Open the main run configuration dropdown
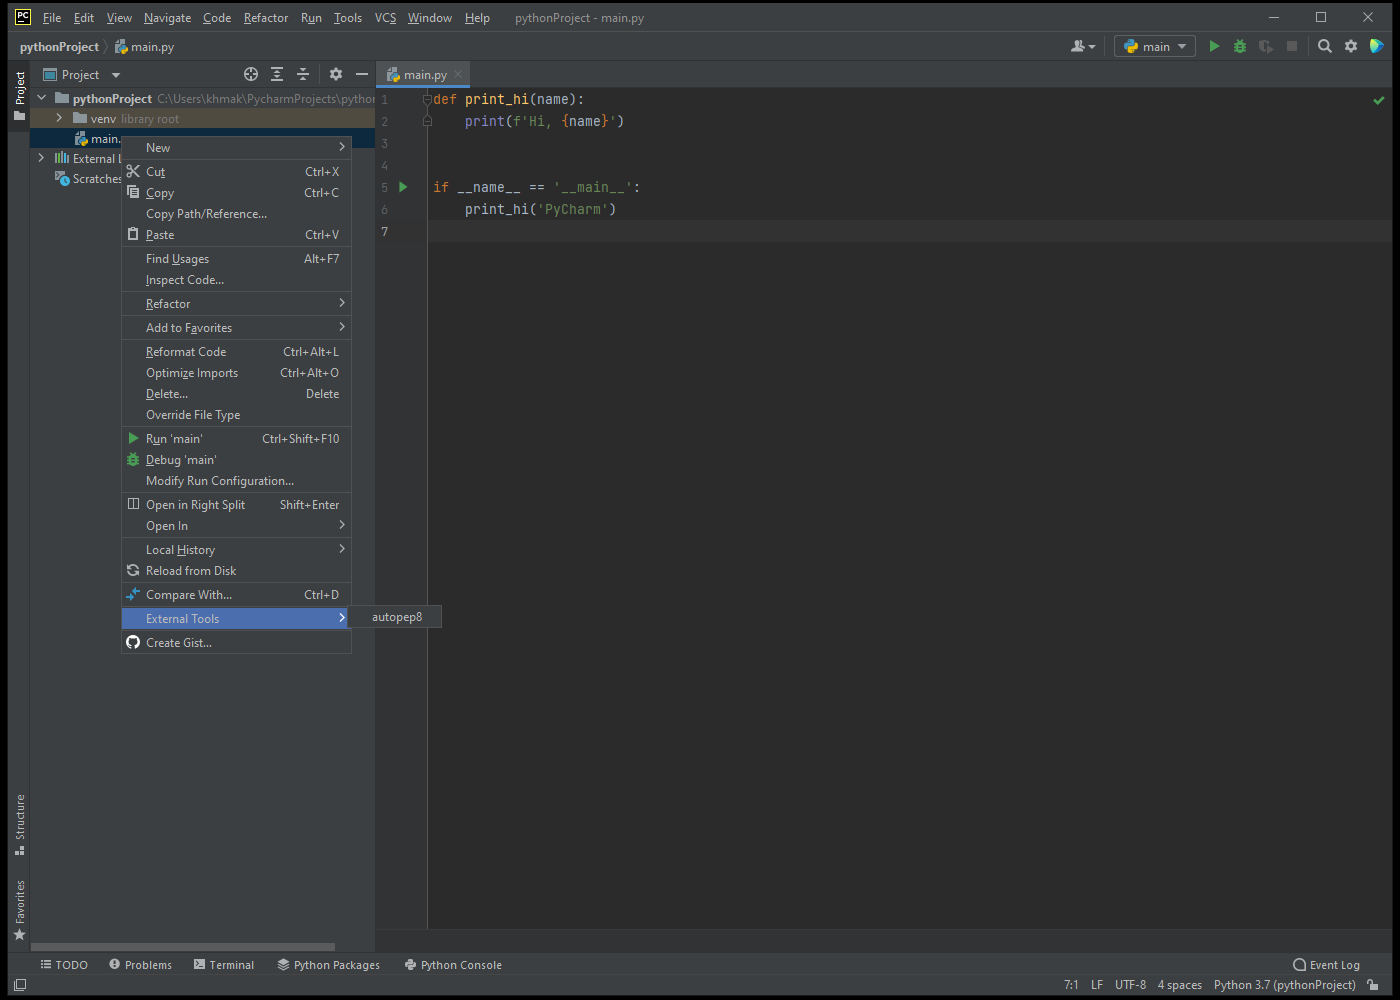Image resolution: width=1400 pixels, height=1000 pixels. 1155,46
